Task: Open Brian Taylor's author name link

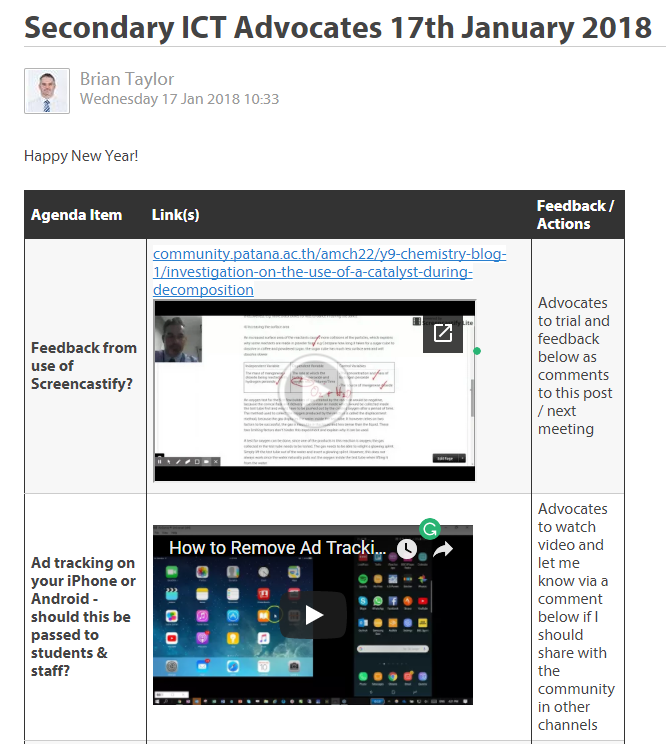Action: (127, 79)
